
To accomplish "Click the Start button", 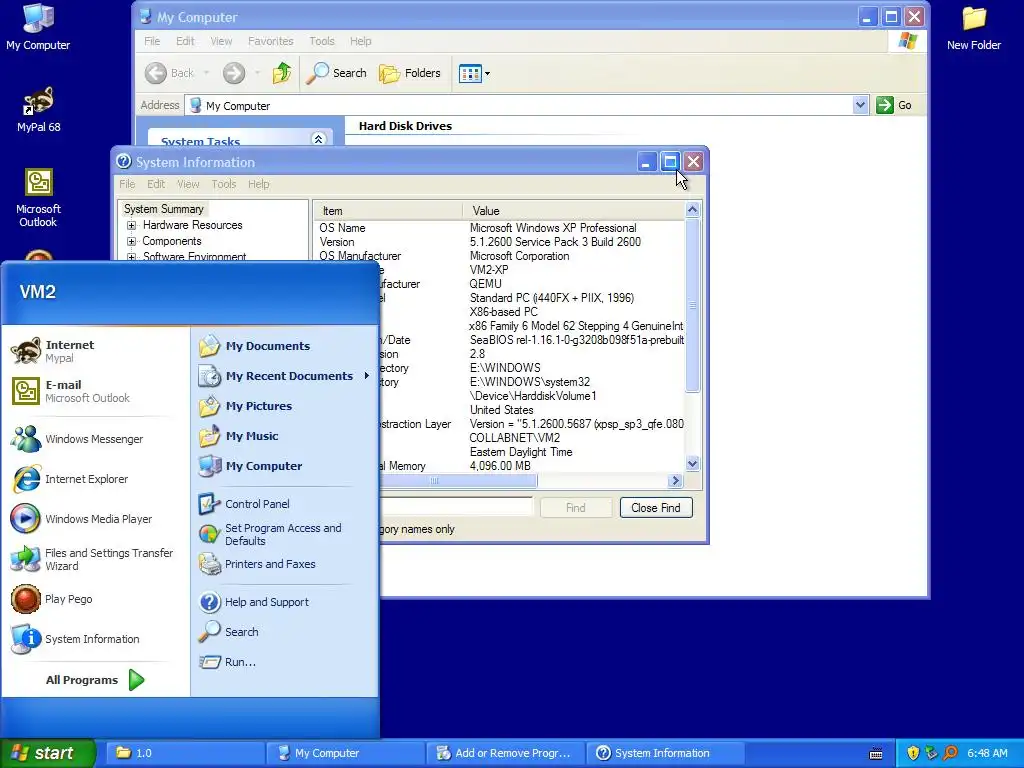I will 47,753.
